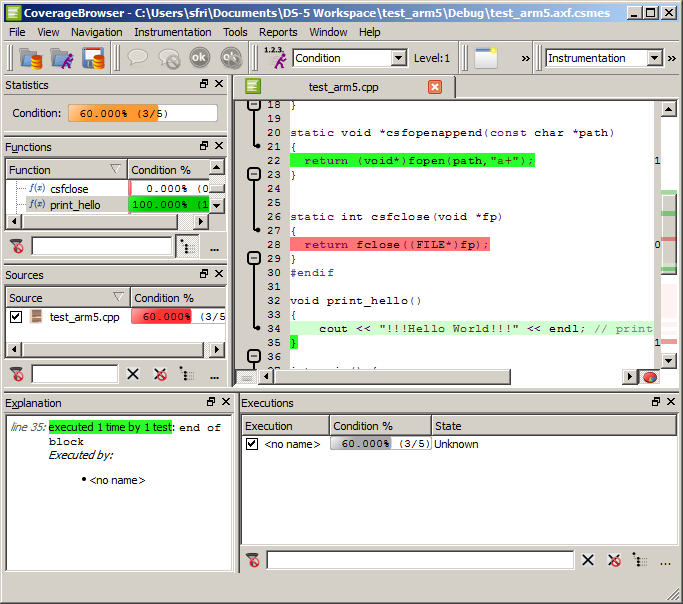683x604 pixels.
Task: Click the filter icon in Executions panel
Action: [x=254, y=560]
